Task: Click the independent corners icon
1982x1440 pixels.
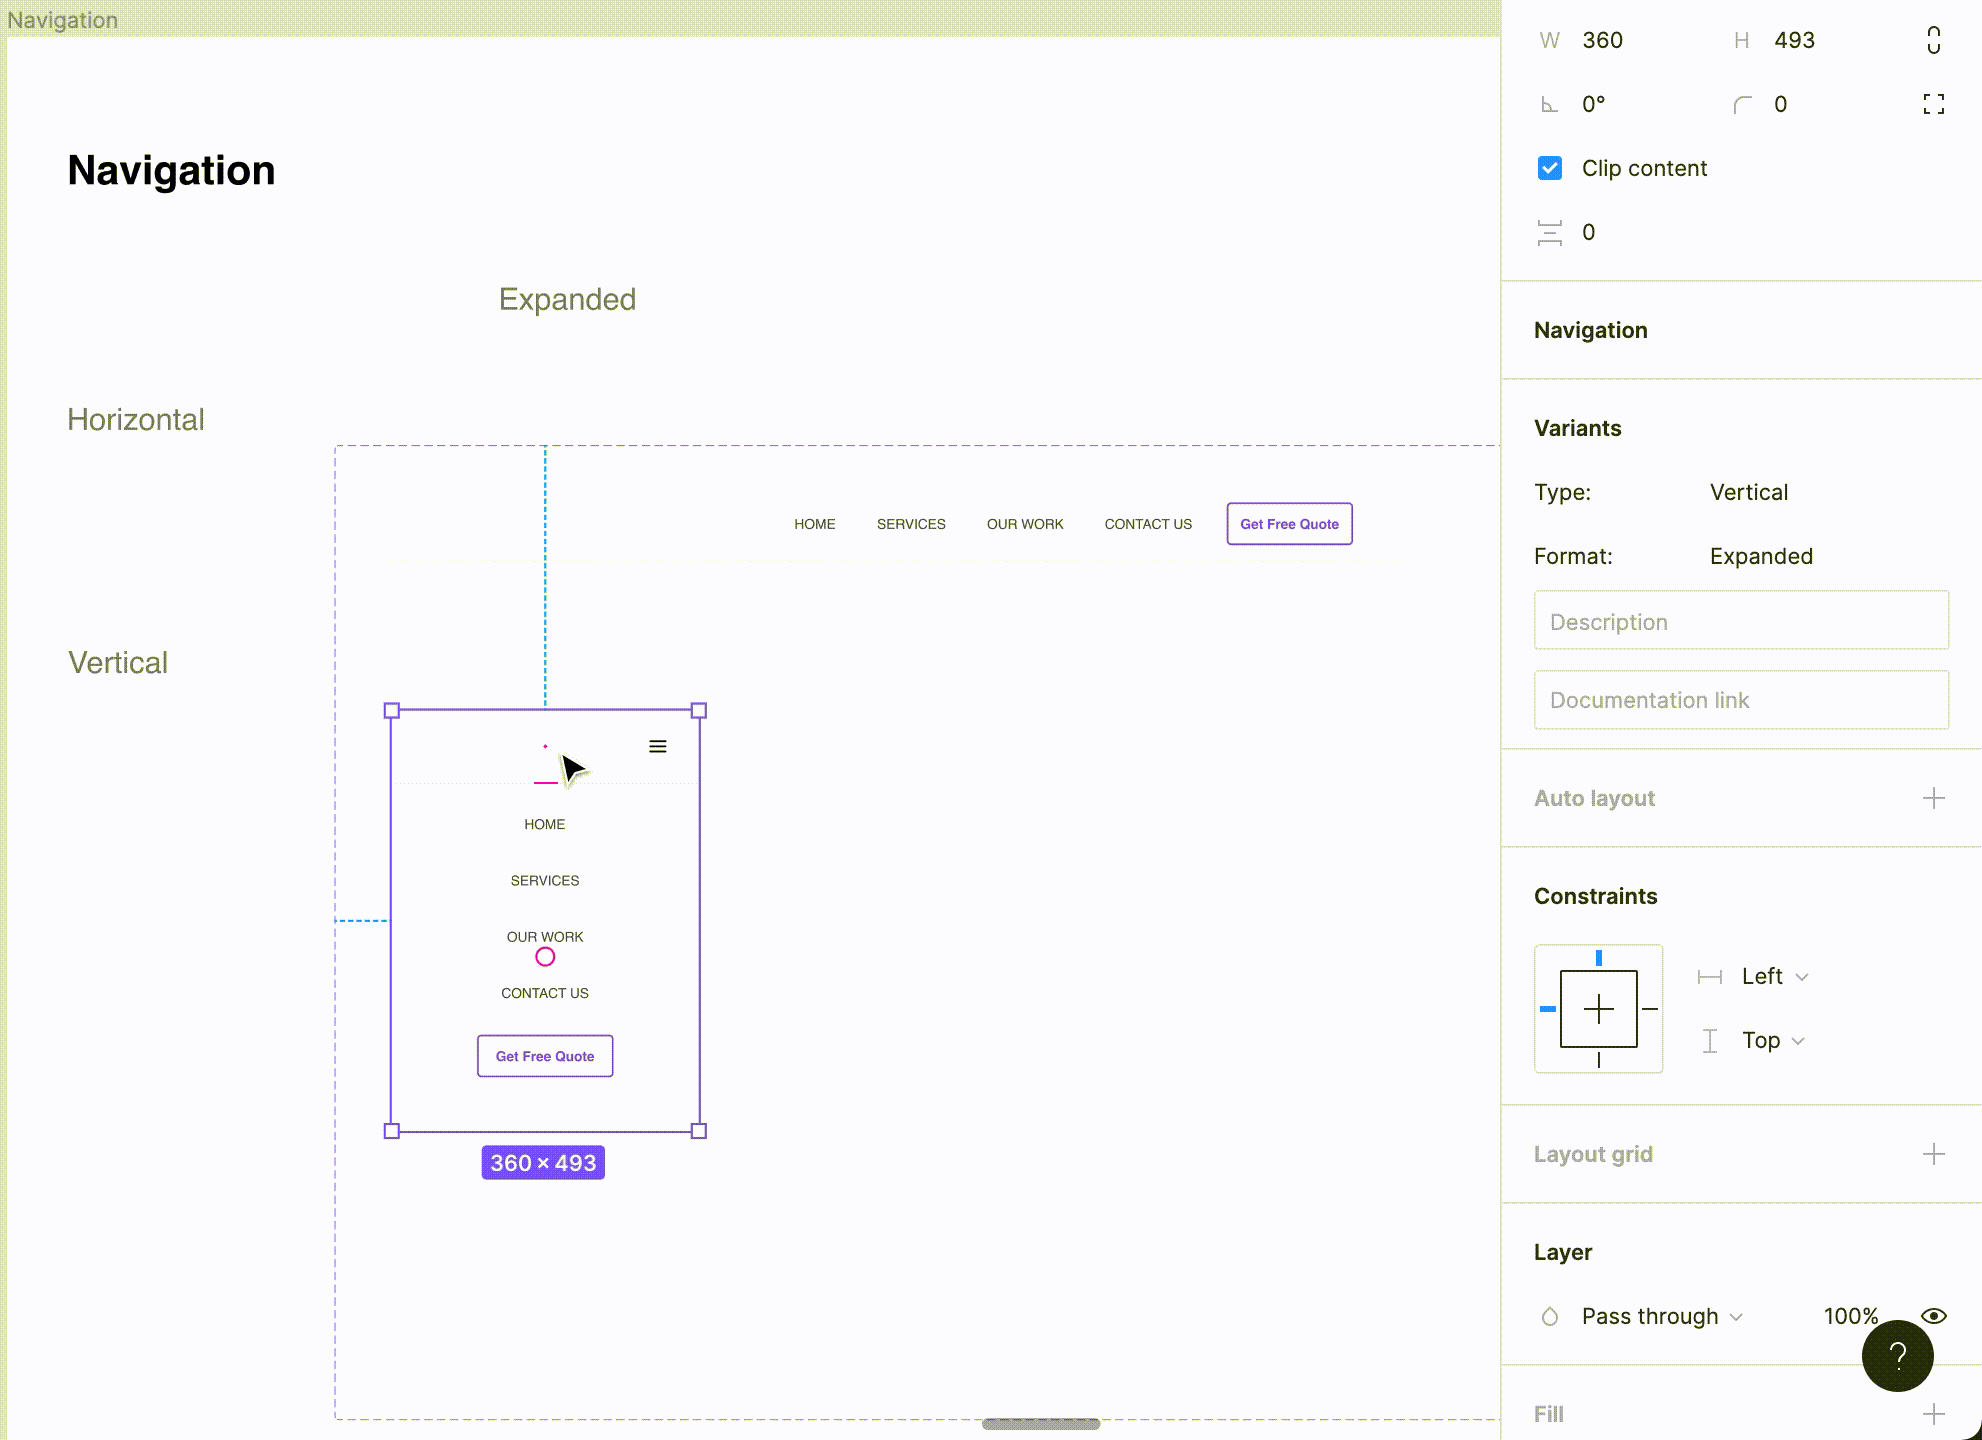Action: 1933,104
